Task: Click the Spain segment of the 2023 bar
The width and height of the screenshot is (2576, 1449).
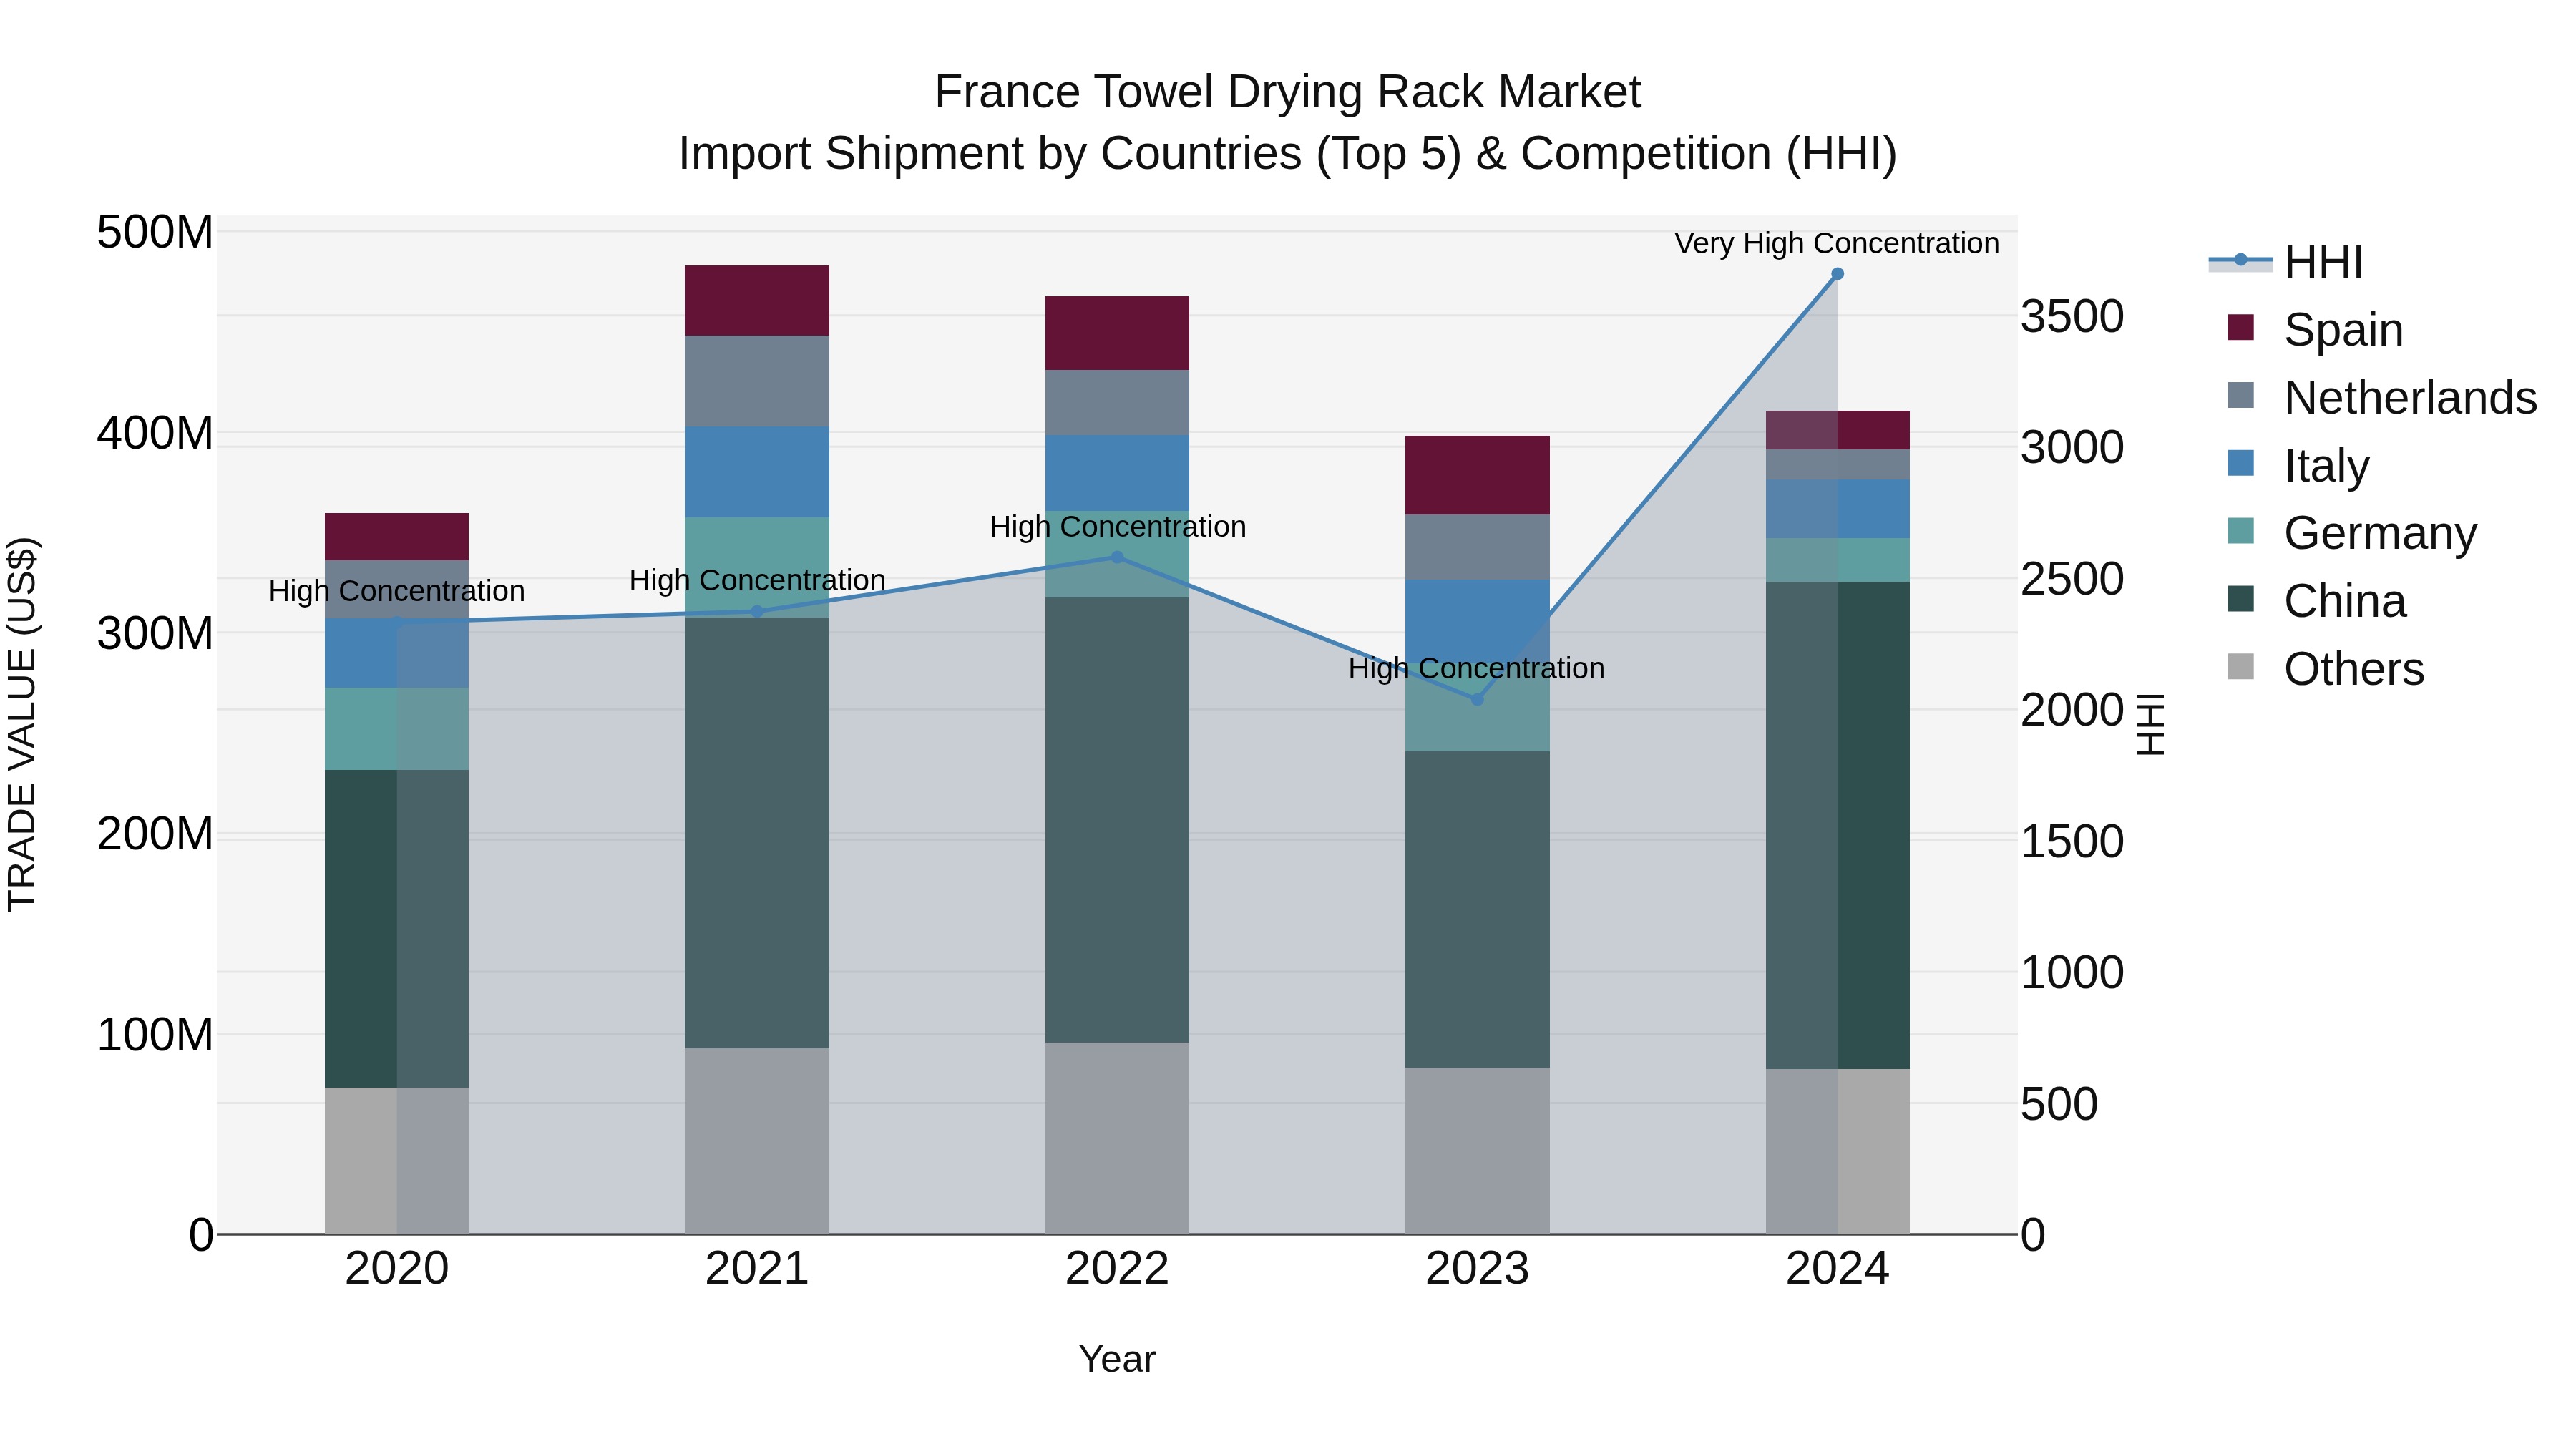Action: point(1477,475)
